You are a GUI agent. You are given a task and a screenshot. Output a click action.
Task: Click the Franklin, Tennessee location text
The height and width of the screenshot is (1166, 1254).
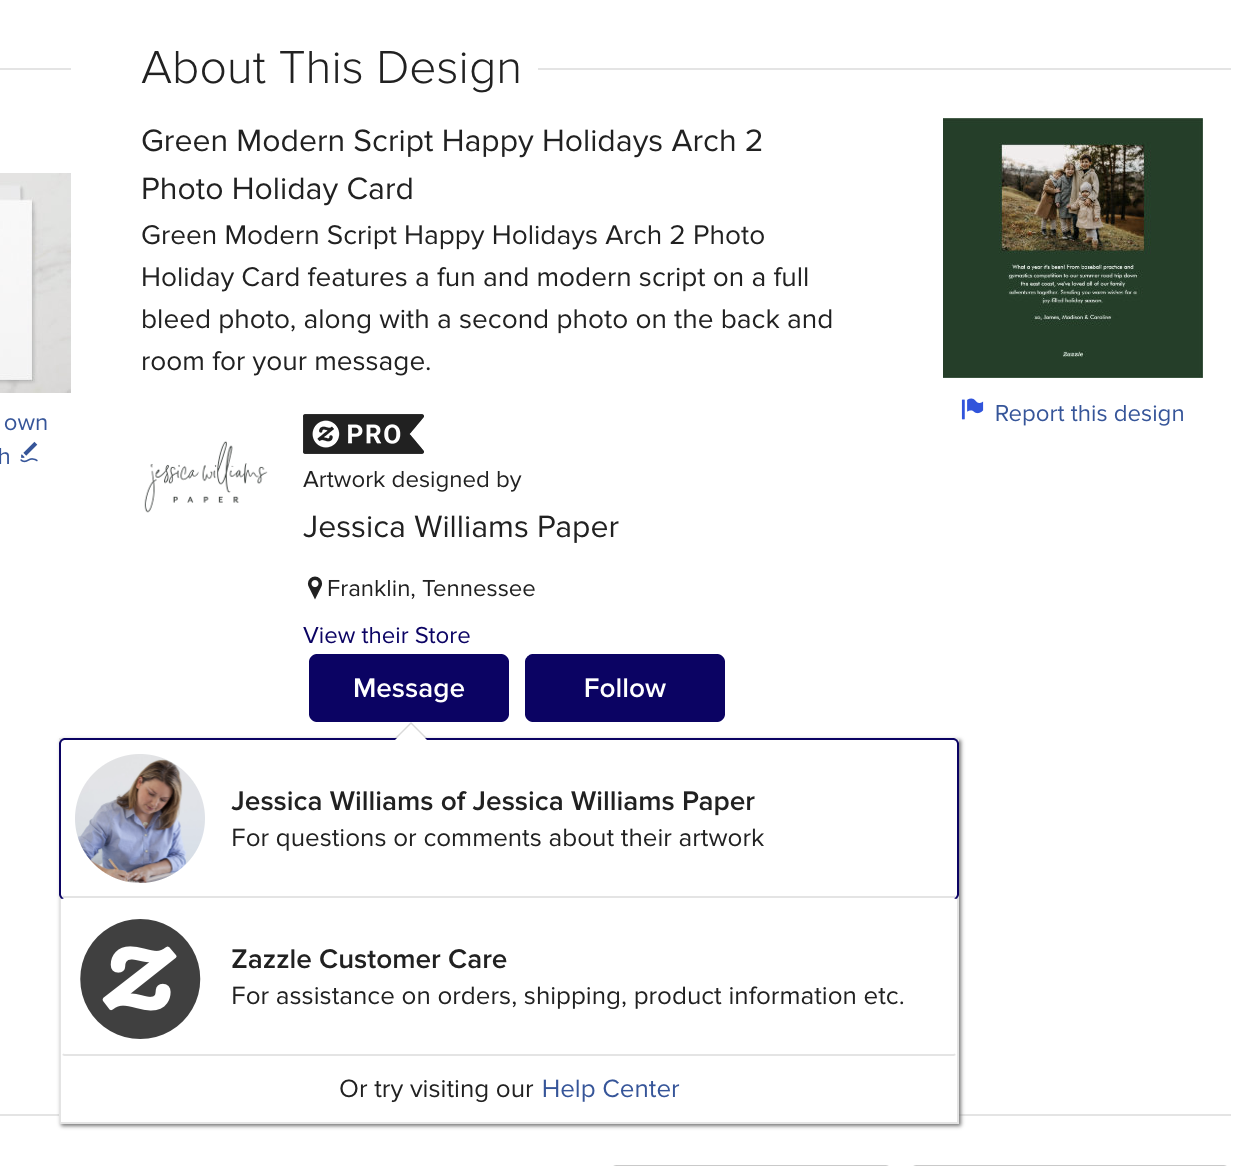pyautogui.click(x=431, y=589)
